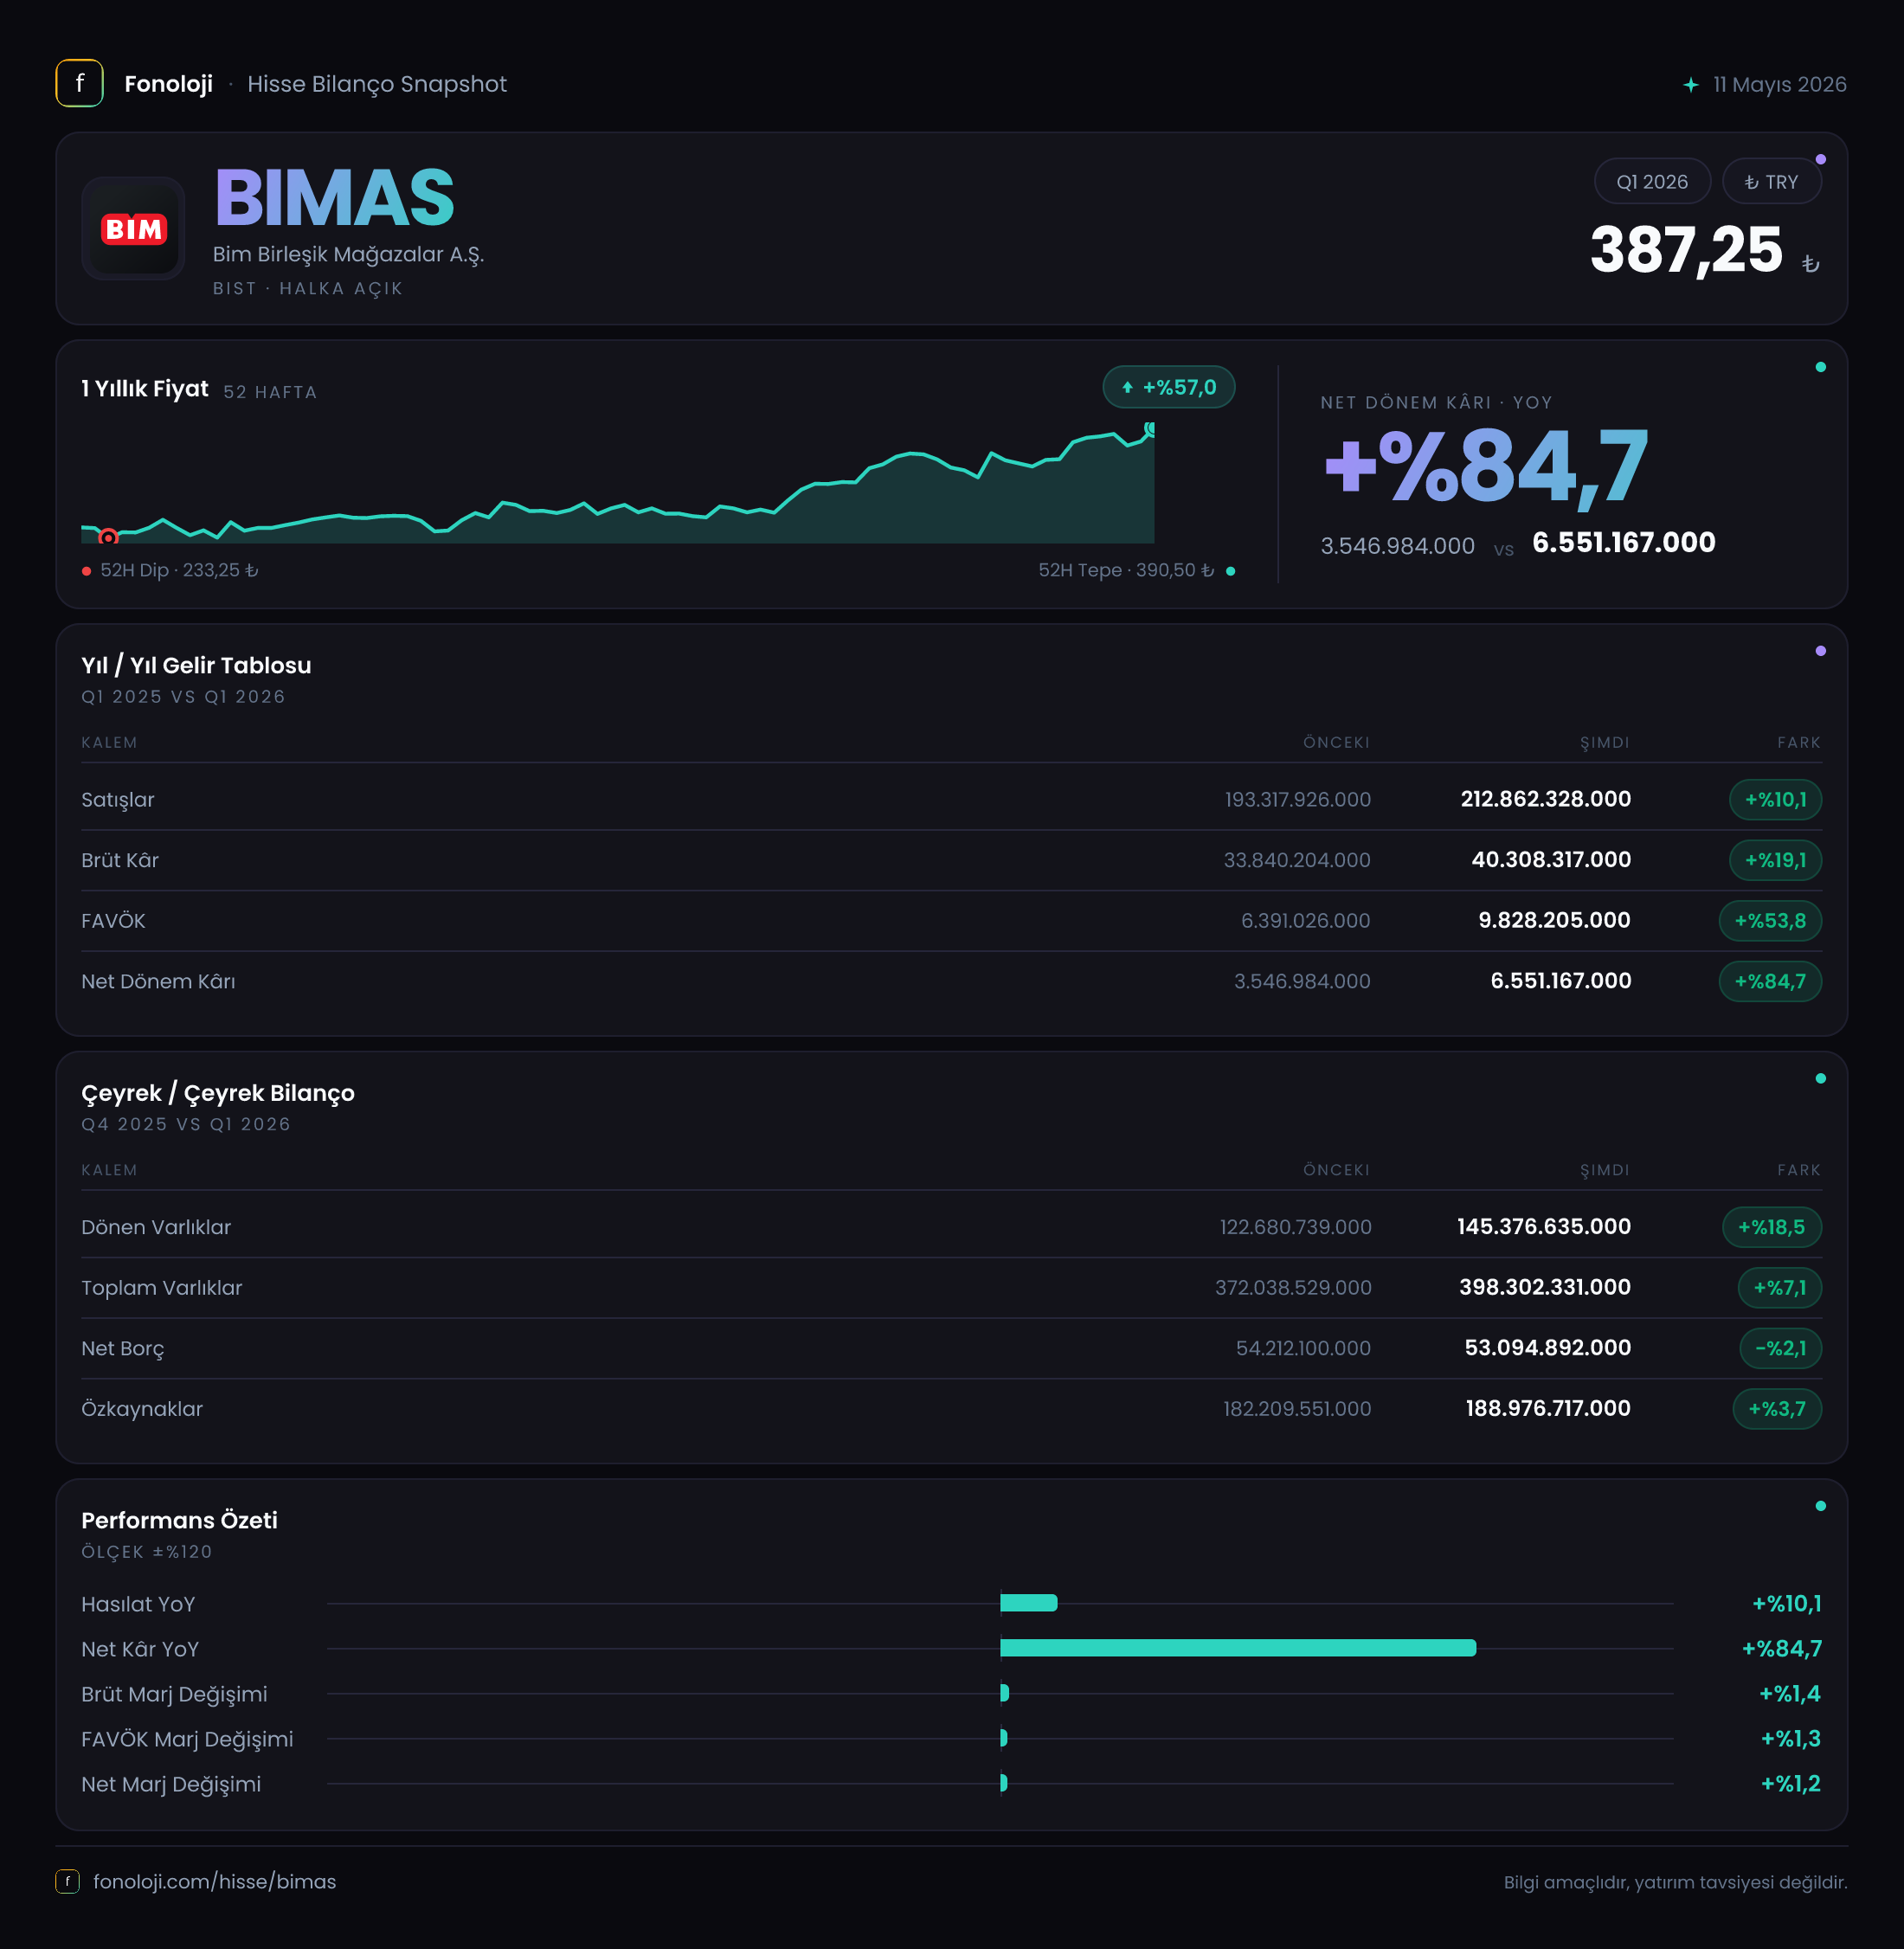Click the green dot on Performans Özeti card
1904x1949 pixels.
pyautogui.click(x=1820, y=1506)
